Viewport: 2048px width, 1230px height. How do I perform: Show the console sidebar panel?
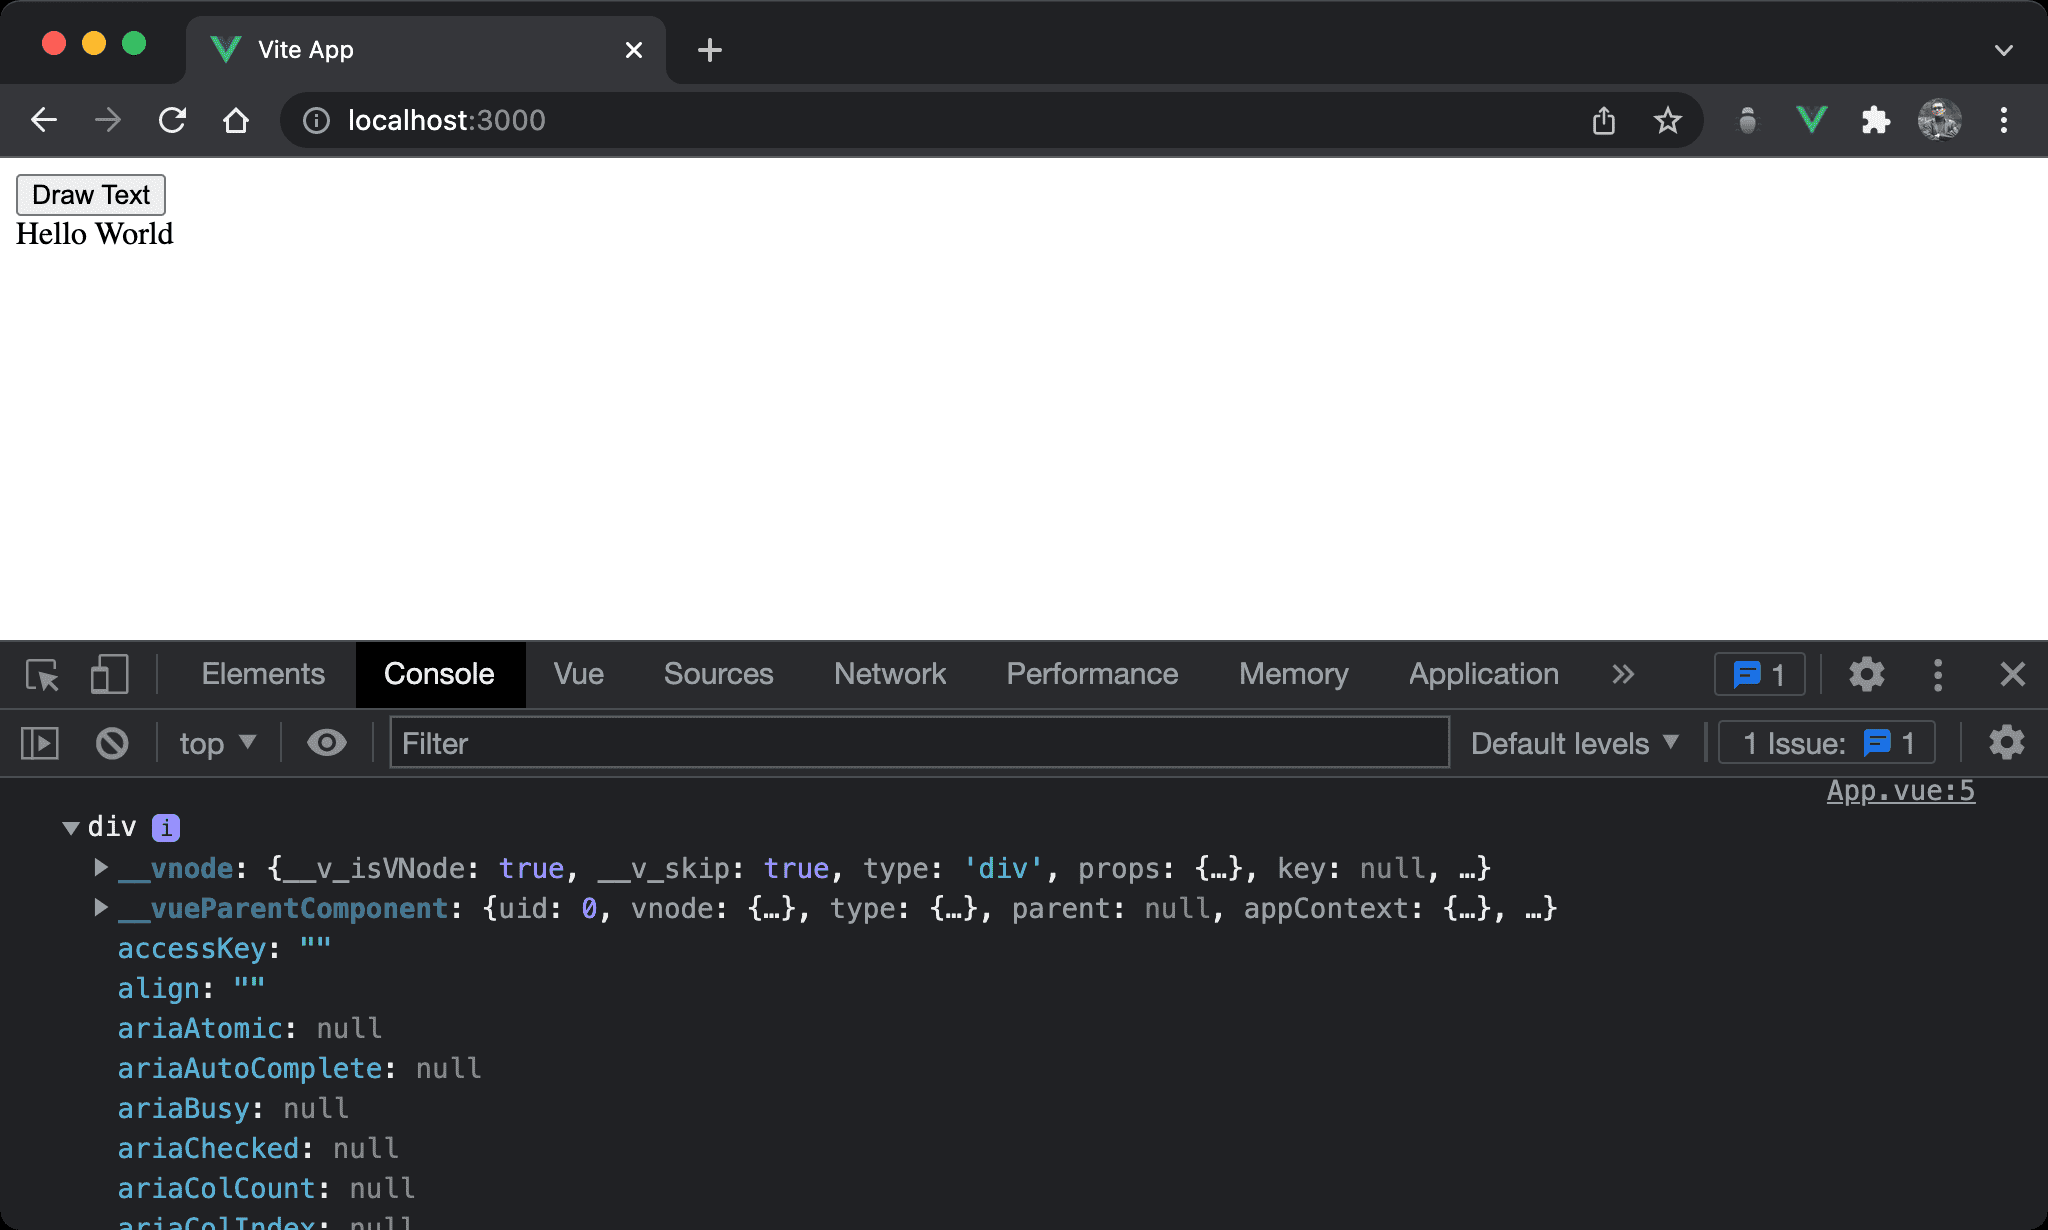[40, 744]
